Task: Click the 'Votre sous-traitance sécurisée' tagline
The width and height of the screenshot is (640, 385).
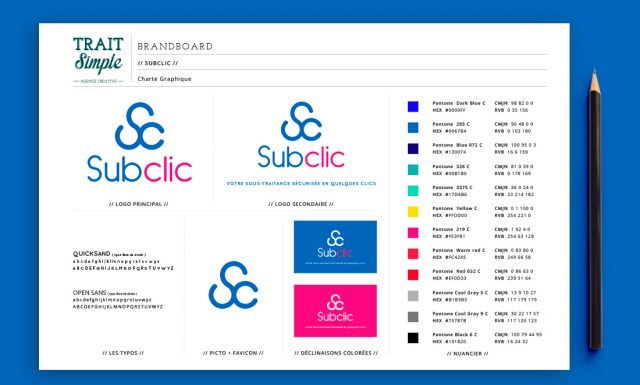Action: coord(301,184)
